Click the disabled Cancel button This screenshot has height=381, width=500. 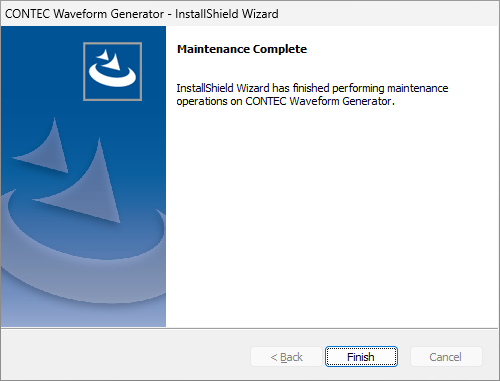(x=446, y=357)
